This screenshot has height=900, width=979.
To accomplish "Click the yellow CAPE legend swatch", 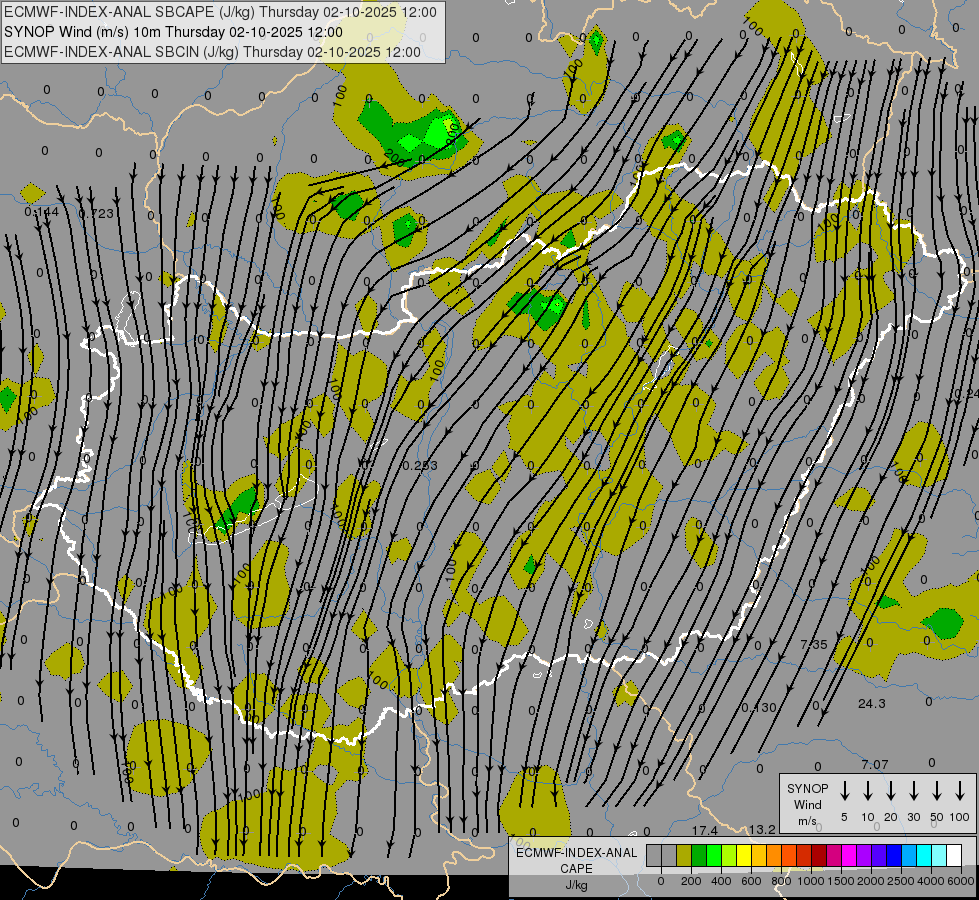I will 744,856.
